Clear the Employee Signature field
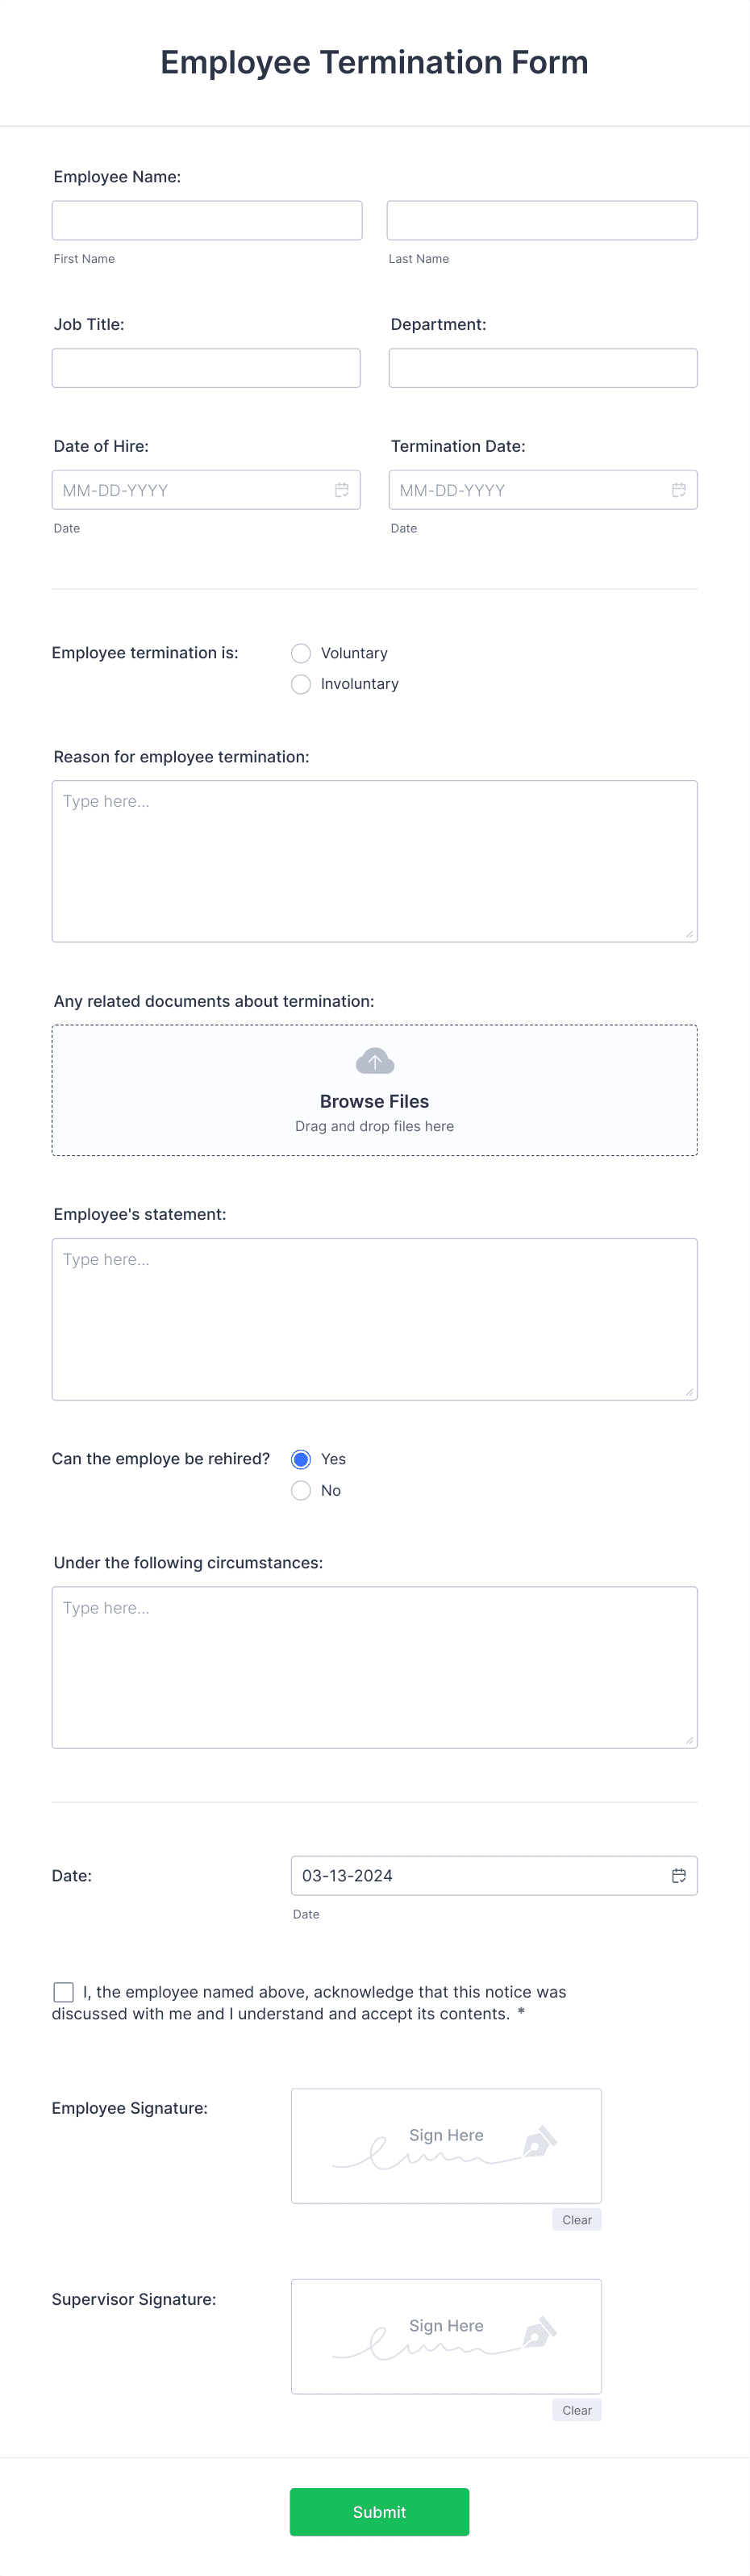This screenshot has width=750, height=2576. pyautogui.click(x=576, y=2219)
